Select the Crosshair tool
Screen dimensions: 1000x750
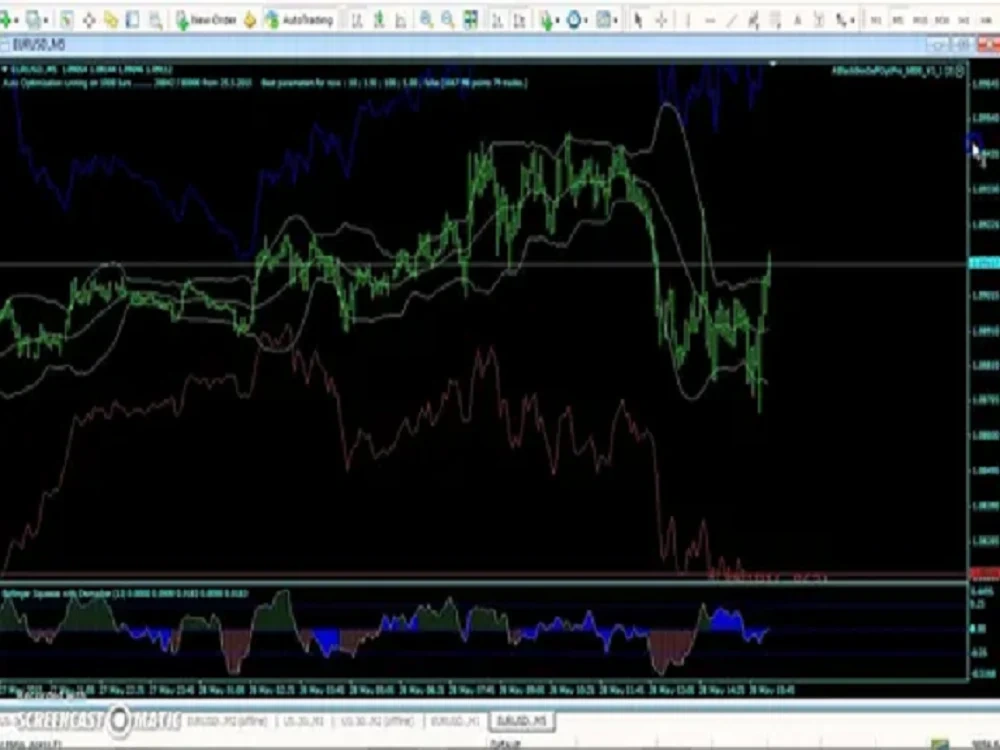pos(661,20)
